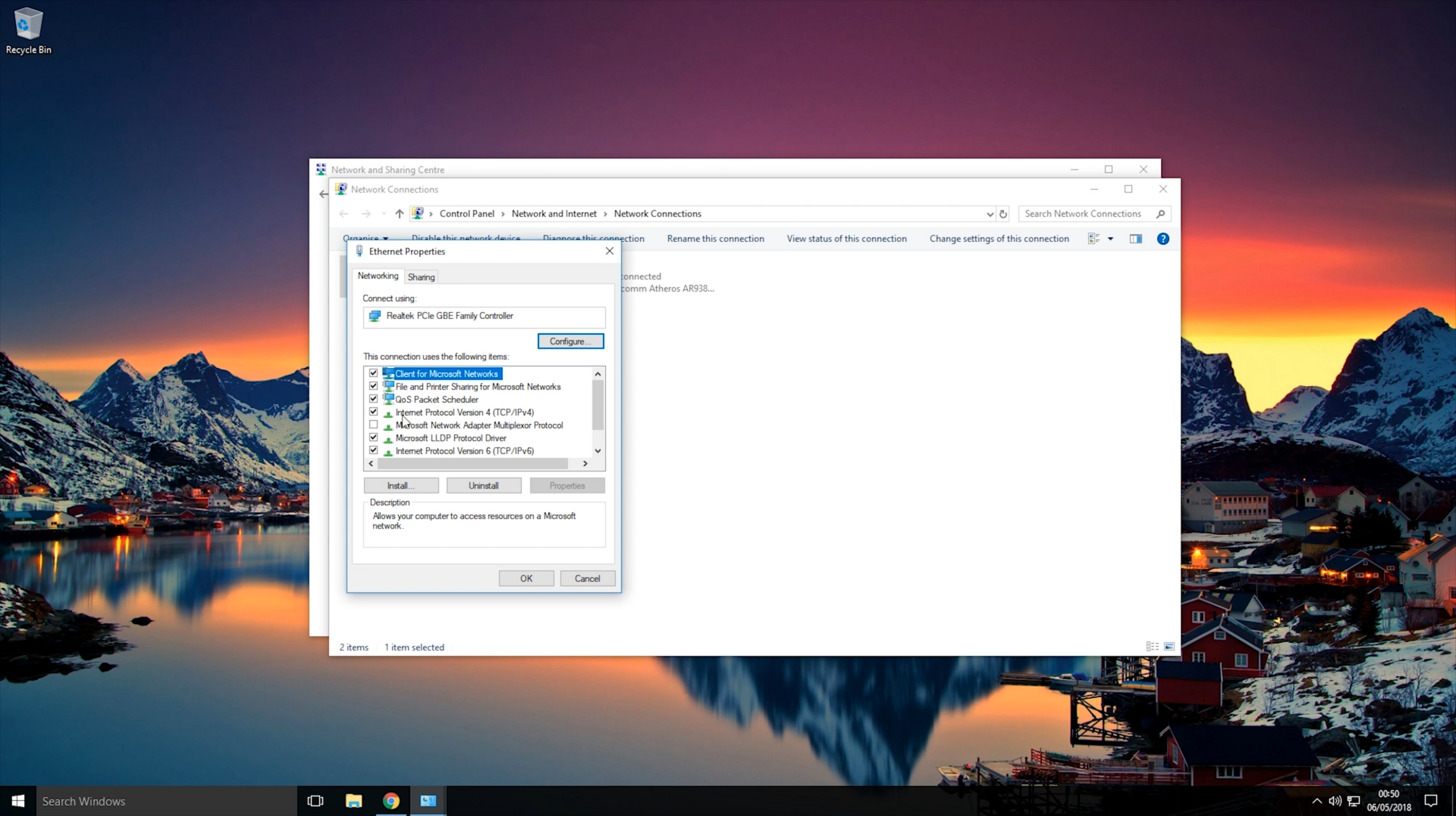The image size is (1456, 816).
Task: Open the help icon in Network Connections
Action: (x=1163, y=239)
